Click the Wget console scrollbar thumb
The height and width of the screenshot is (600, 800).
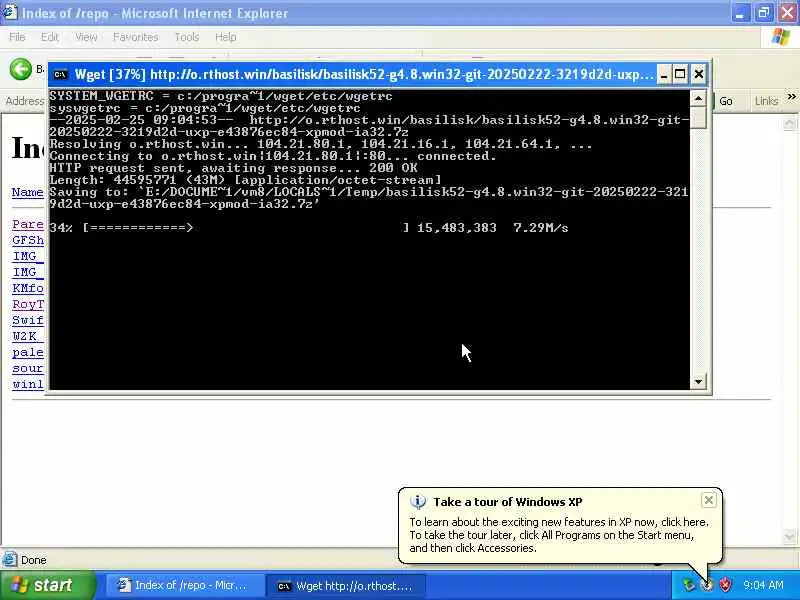coord(698,117)
